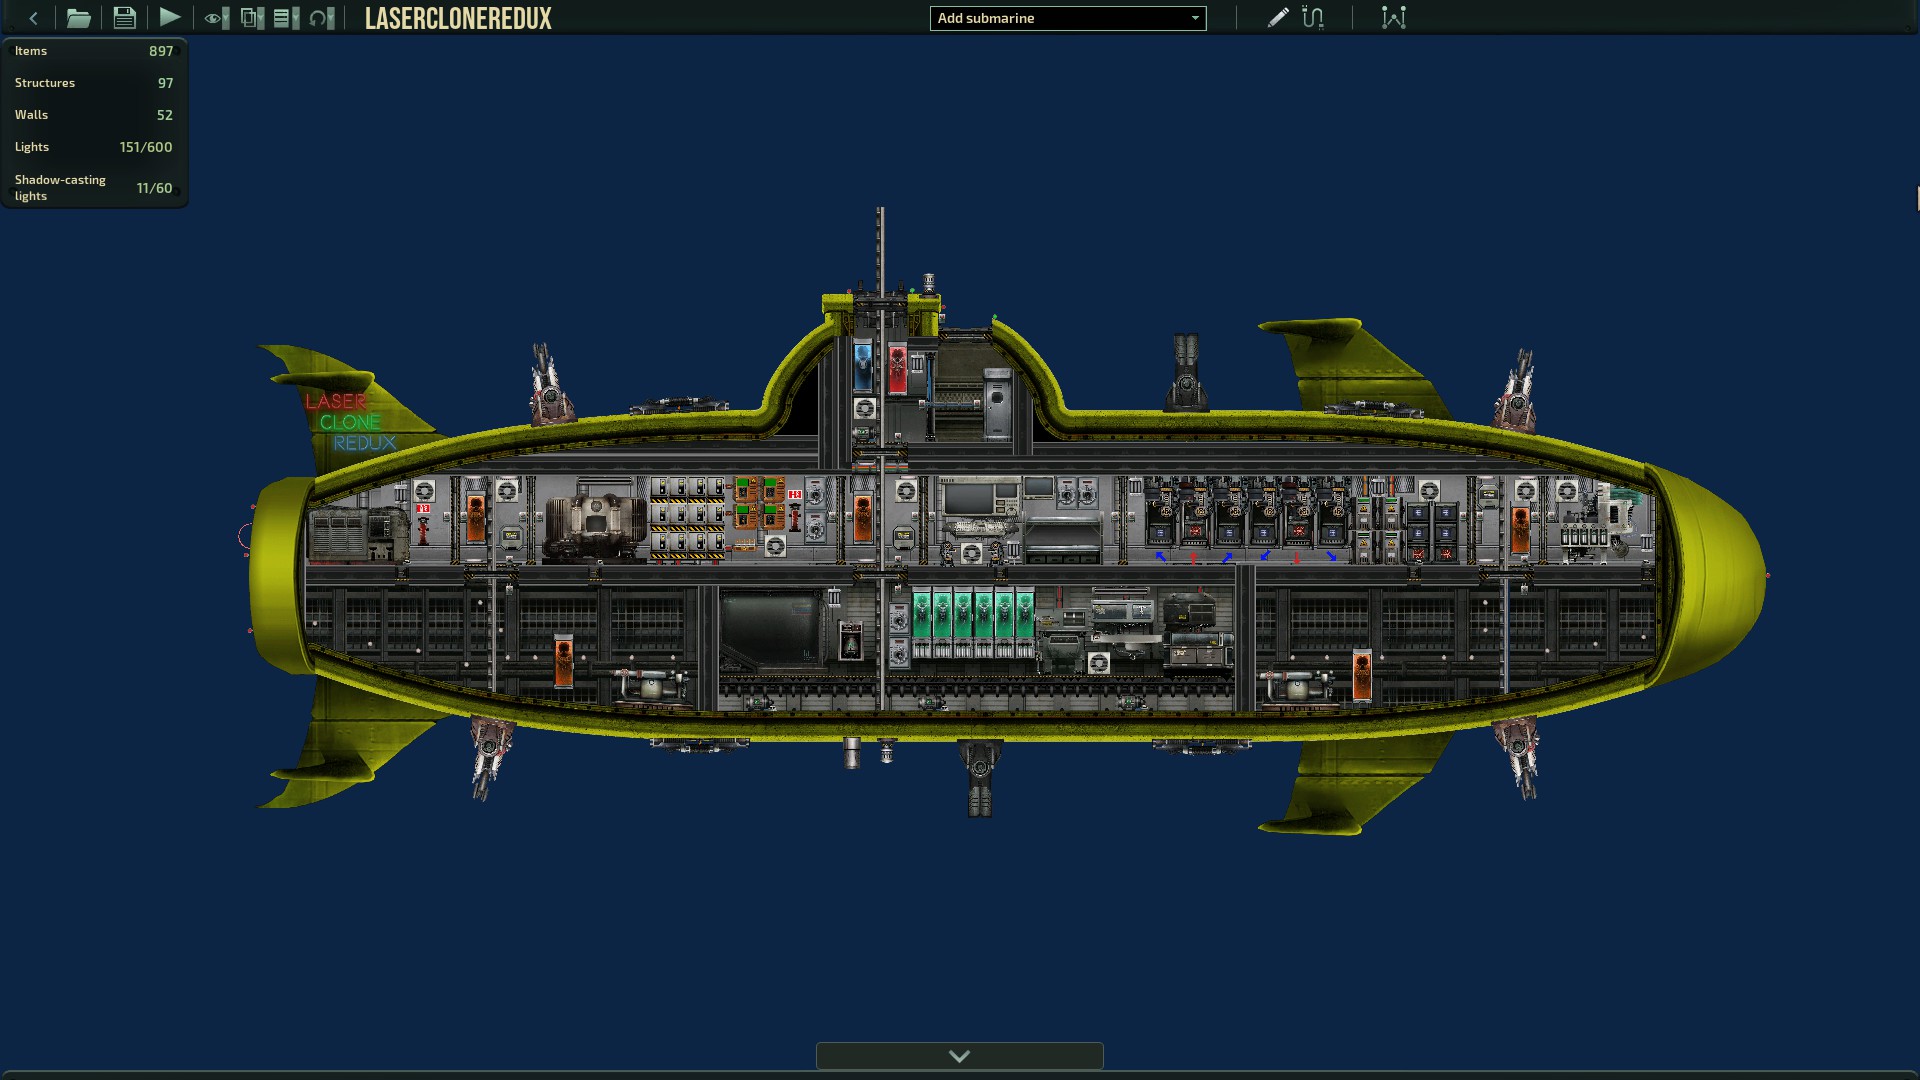Expand bottom panel with down chevron
The width and height of the screenshot is (1920, 1080).
click(x=960, y=1056)
